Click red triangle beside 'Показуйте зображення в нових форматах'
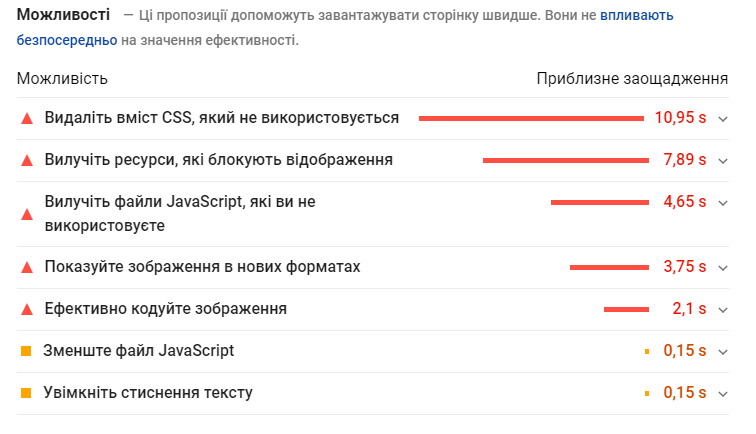This screenshot has height=434, width=756. (27, 267)
